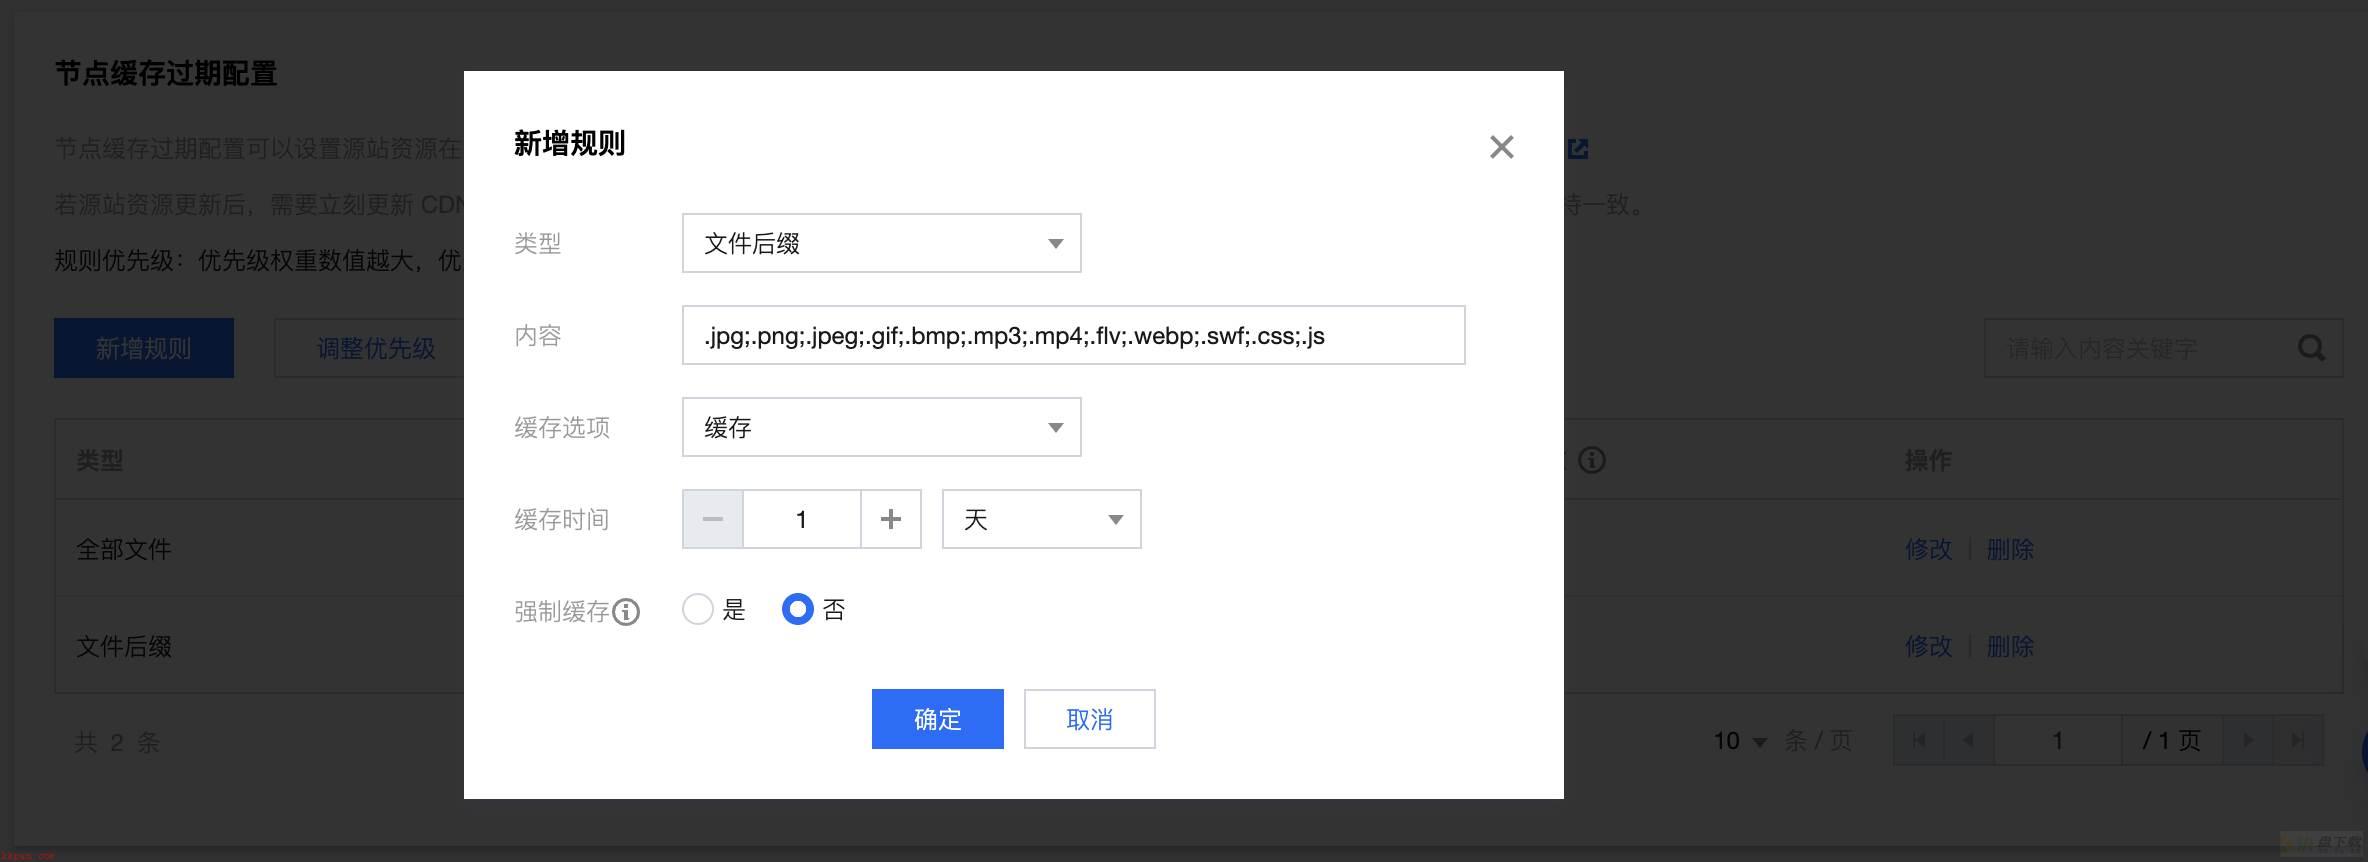Click the page number input field
Viewport: 2368px width, 862px height.
pos(2057,741)
